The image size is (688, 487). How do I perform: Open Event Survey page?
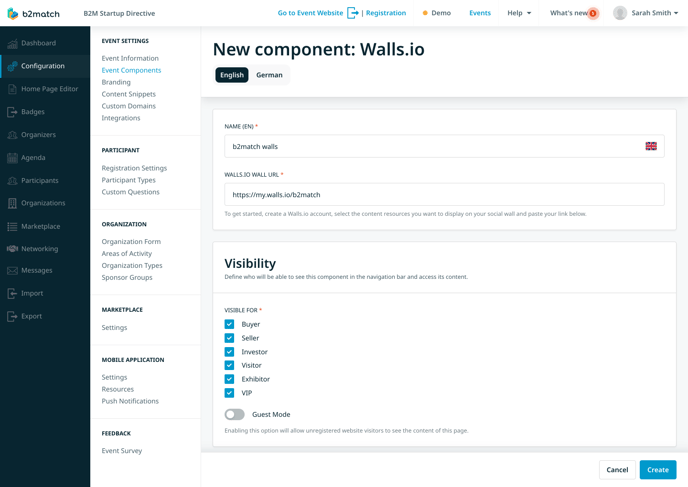click(x=122, y=451)
